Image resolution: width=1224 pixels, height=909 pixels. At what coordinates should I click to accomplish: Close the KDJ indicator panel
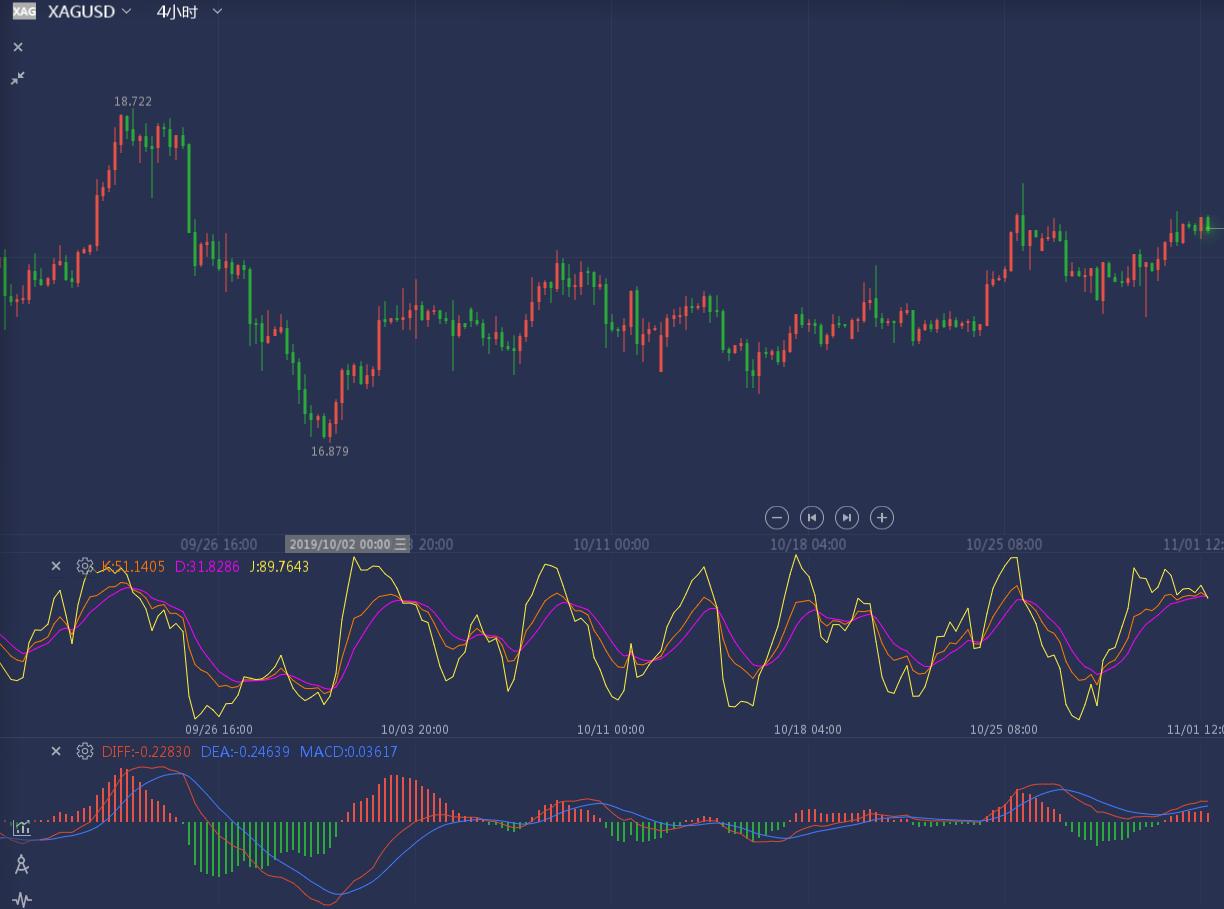[56, 566]
